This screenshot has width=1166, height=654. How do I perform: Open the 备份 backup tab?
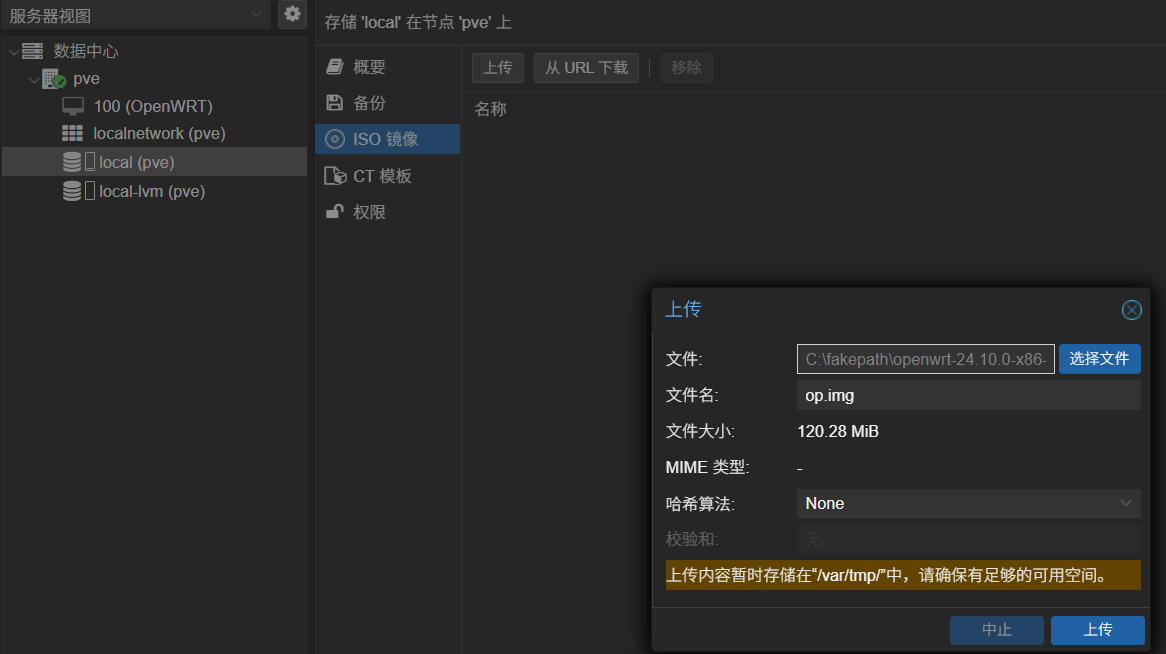point(369,103)
